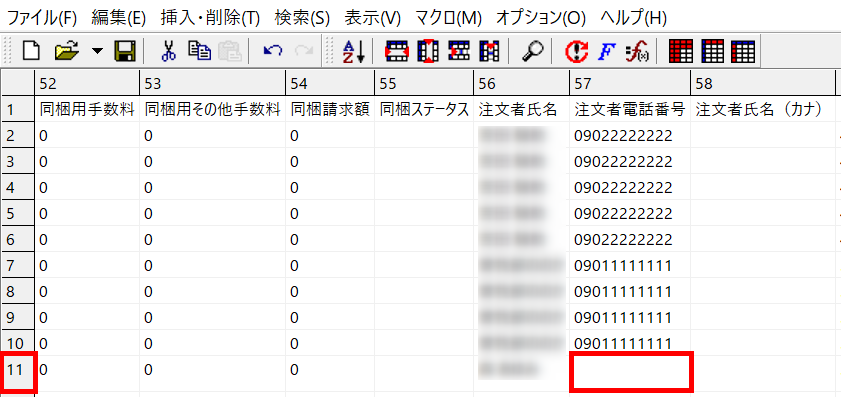841x397 pixels.
Task: Open the オプション(O) menu
Action: 541,18
